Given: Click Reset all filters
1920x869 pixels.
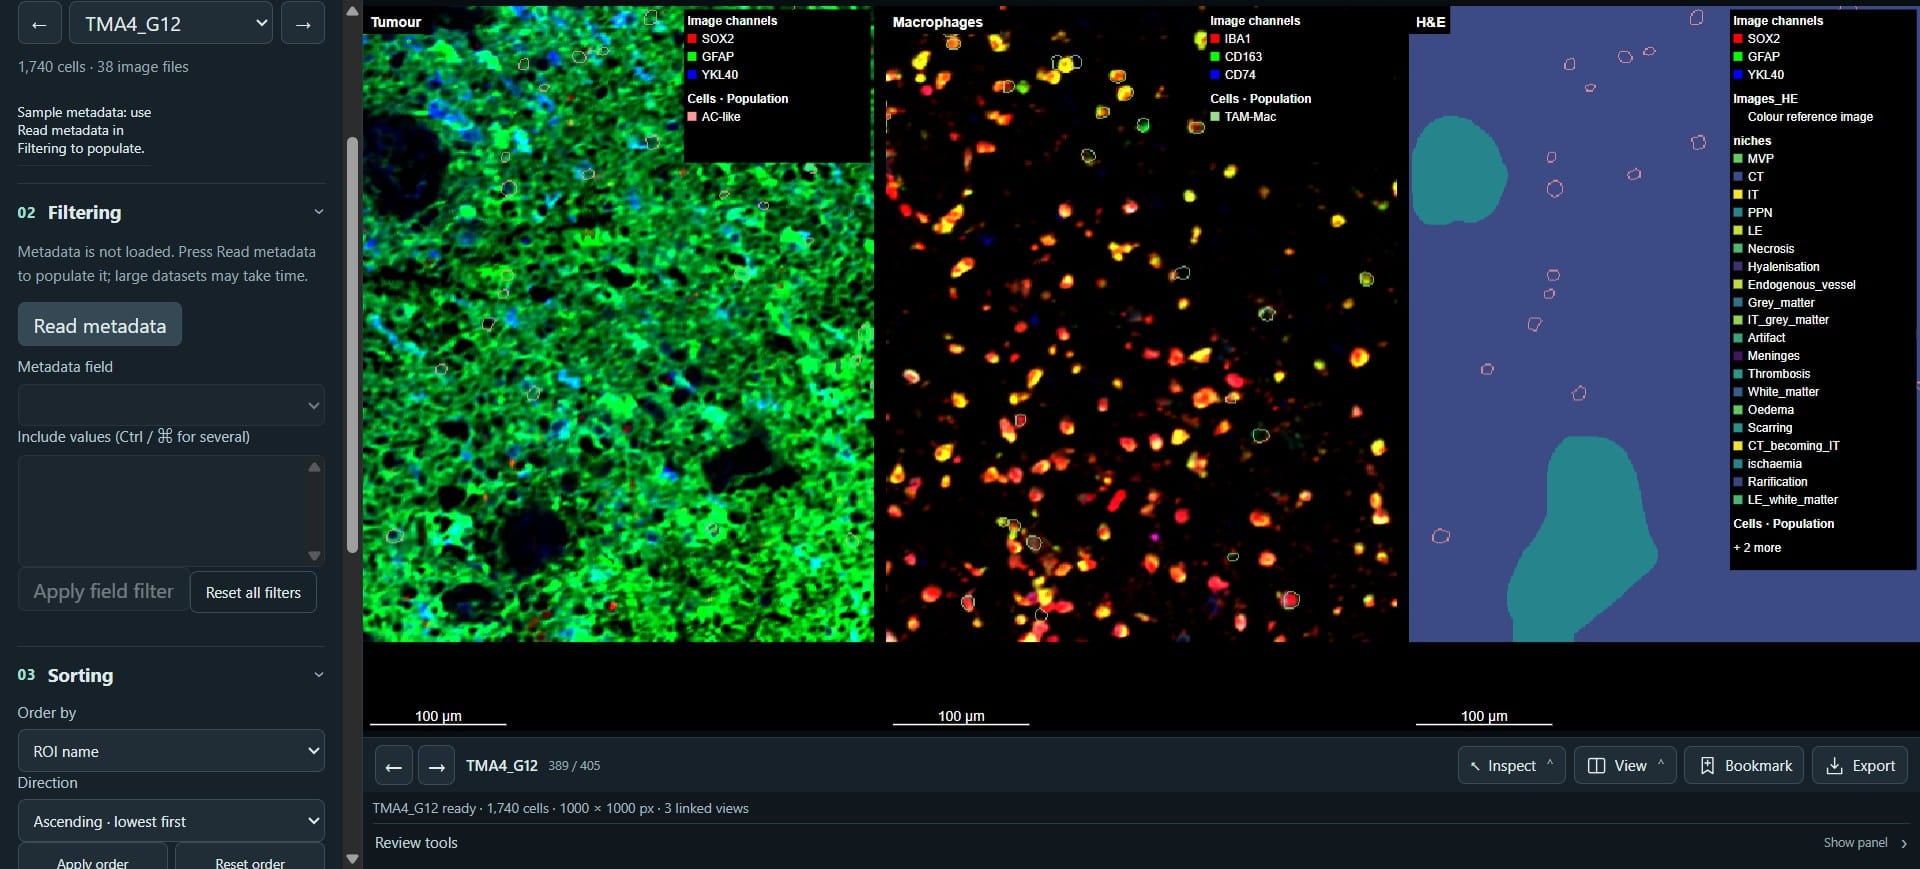Looking at the screenshot, I should [253, 592].
